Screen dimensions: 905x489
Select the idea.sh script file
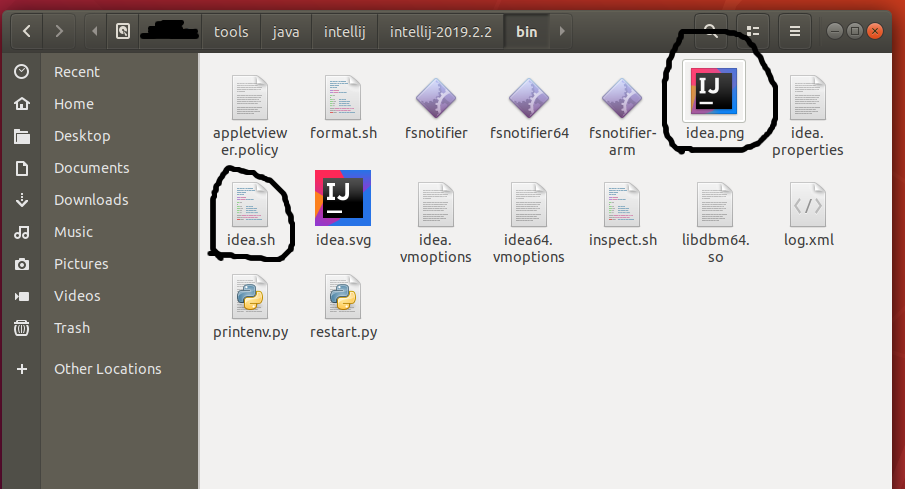click(250, 215)
